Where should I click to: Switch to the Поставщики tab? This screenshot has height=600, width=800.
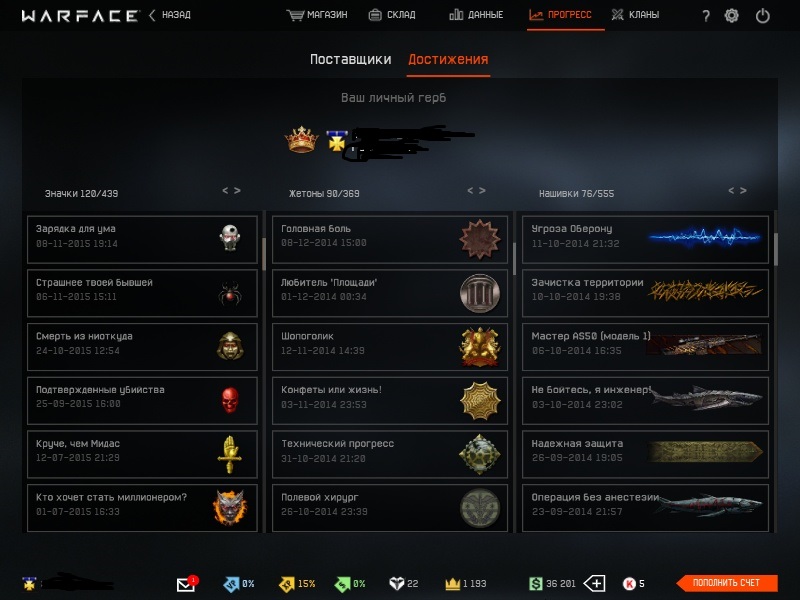[351, 59]
